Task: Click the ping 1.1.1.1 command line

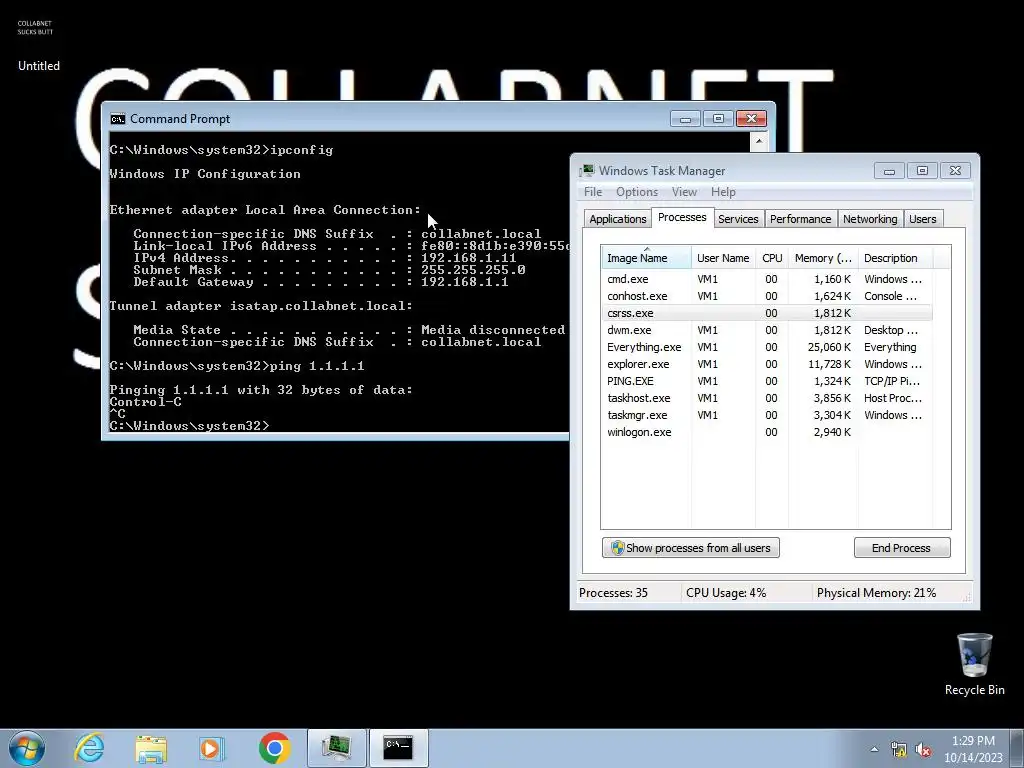Action: 236,366
